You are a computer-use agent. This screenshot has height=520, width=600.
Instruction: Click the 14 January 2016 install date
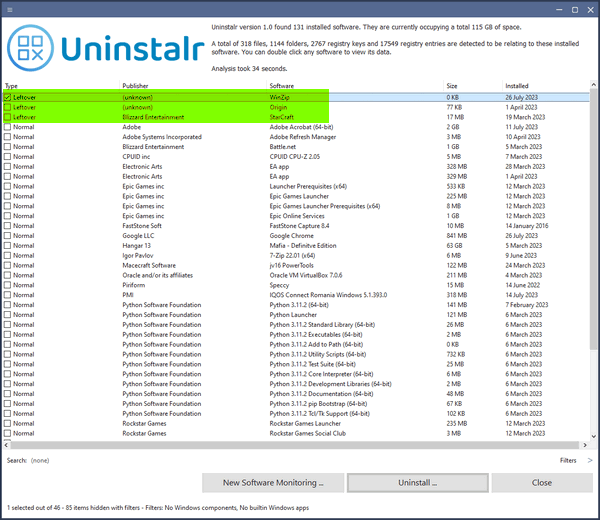click(527, 226)
